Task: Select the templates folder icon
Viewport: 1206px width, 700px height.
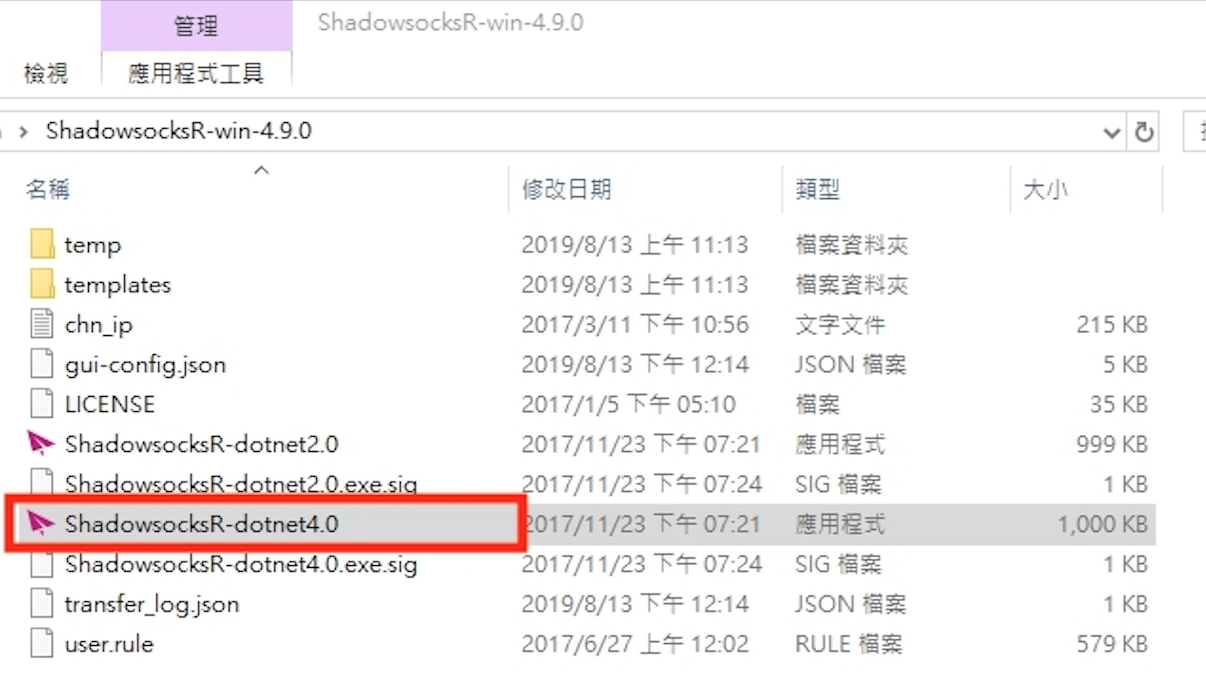Action: pos(42,284)
